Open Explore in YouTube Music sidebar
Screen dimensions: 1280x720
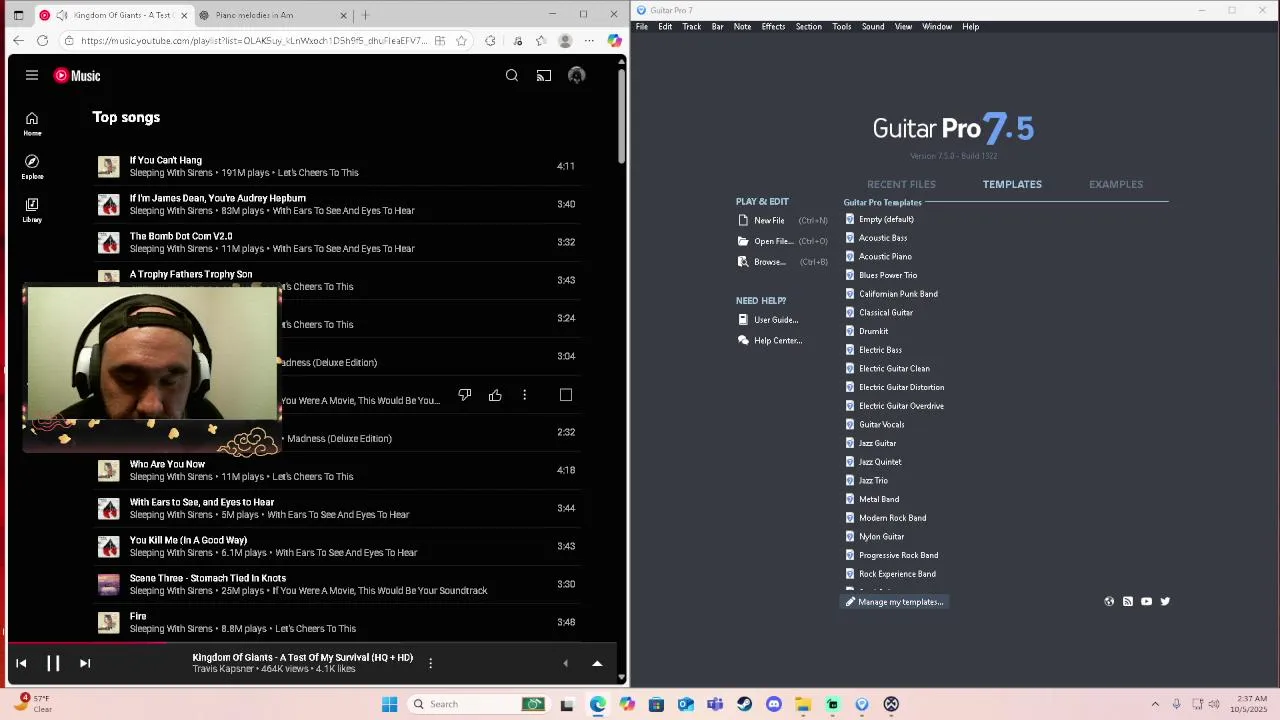(32, 167)
